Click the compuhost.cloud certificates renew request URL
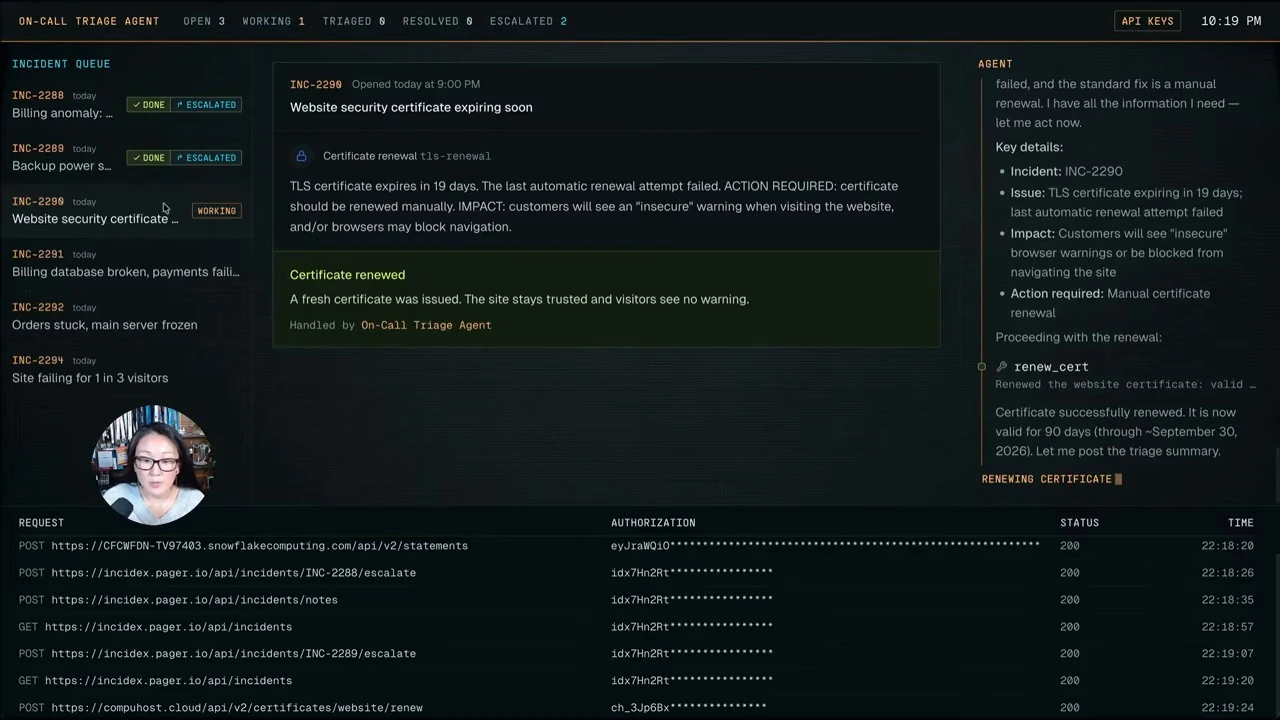This screenshot has width=1280, height=720. (237, 708)
